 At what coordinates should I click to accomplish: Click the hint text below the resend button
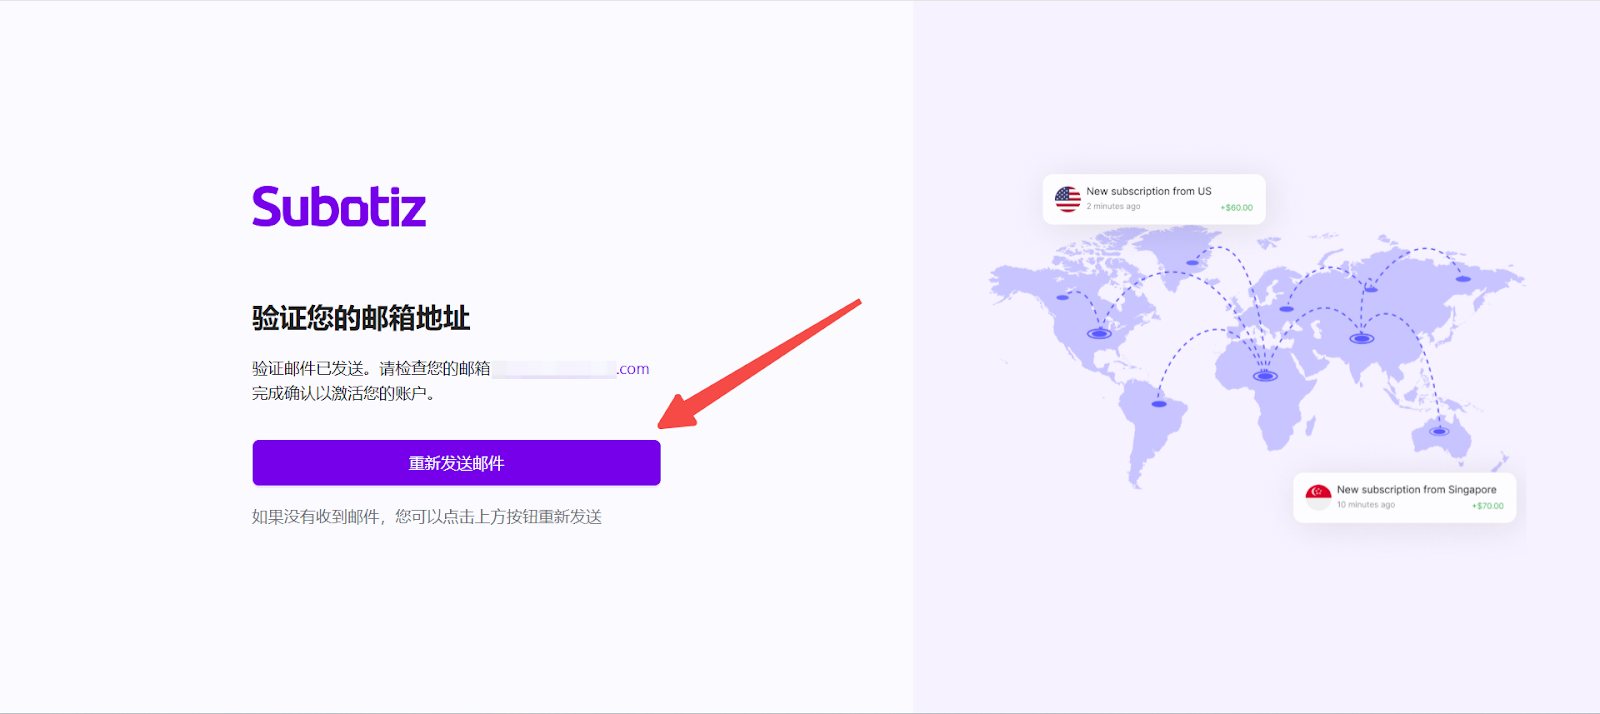pyautogui.click(x=427, y=517)
